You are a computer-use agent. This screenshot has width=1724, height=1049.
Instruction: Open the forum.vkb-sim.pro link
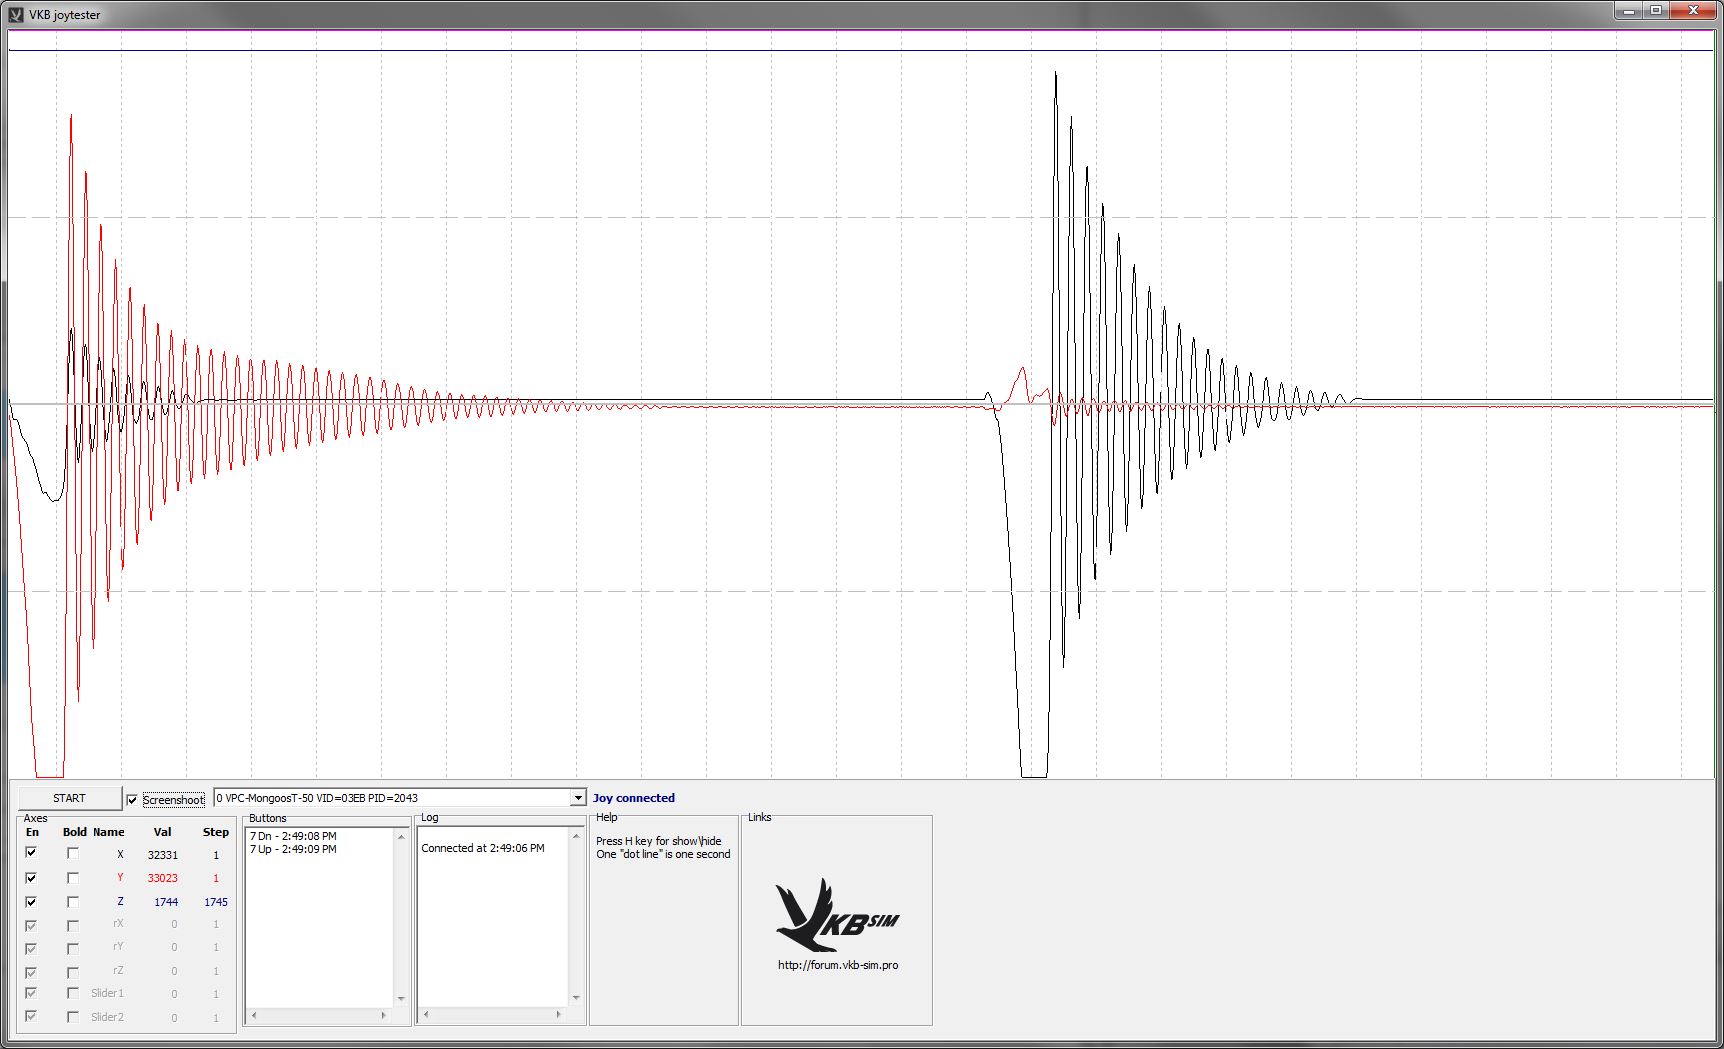pyautogui.click(x=838, y=965)
